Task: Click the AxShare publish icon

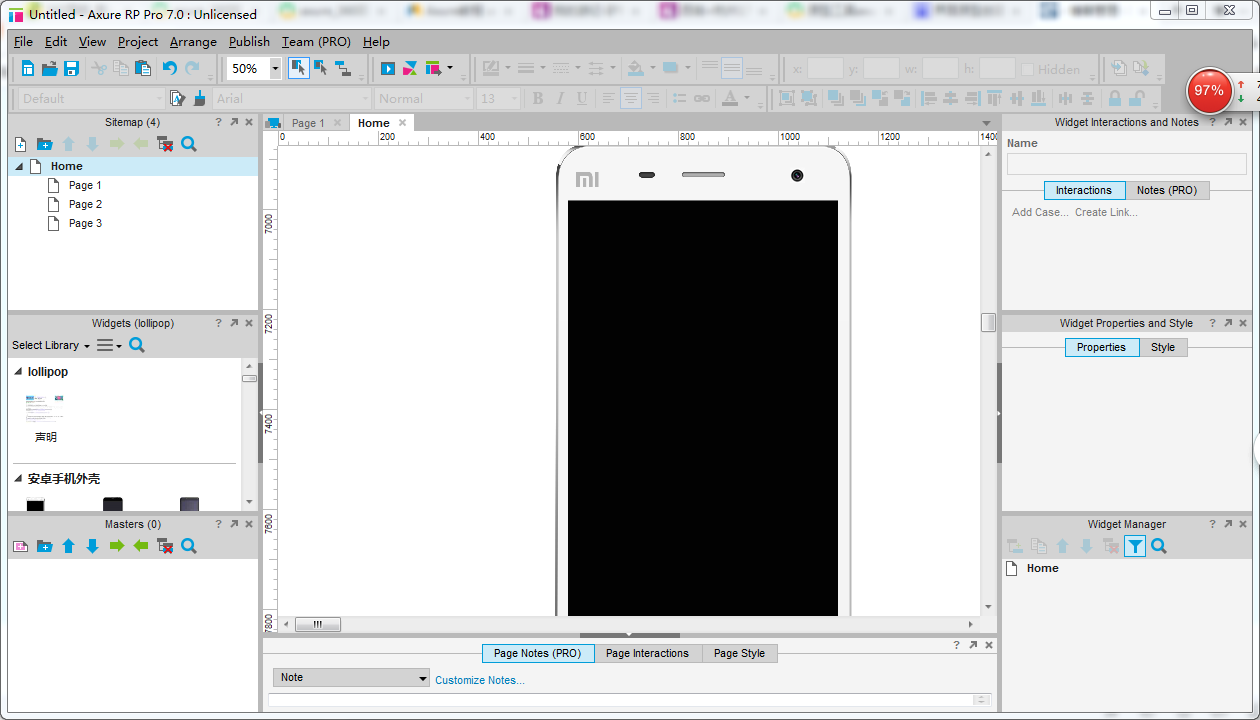Action: pos(410,68)
